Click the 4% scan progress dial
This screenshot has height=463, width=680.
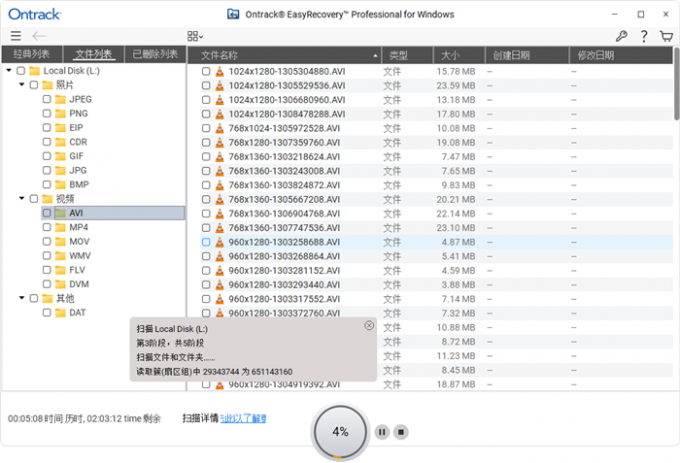pyautogui.click(x=340, y=432)
